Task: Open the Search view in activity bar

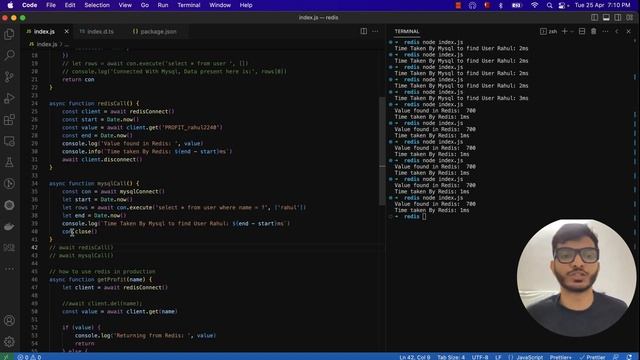Action: pyautogui.click(x=9, y=55)
